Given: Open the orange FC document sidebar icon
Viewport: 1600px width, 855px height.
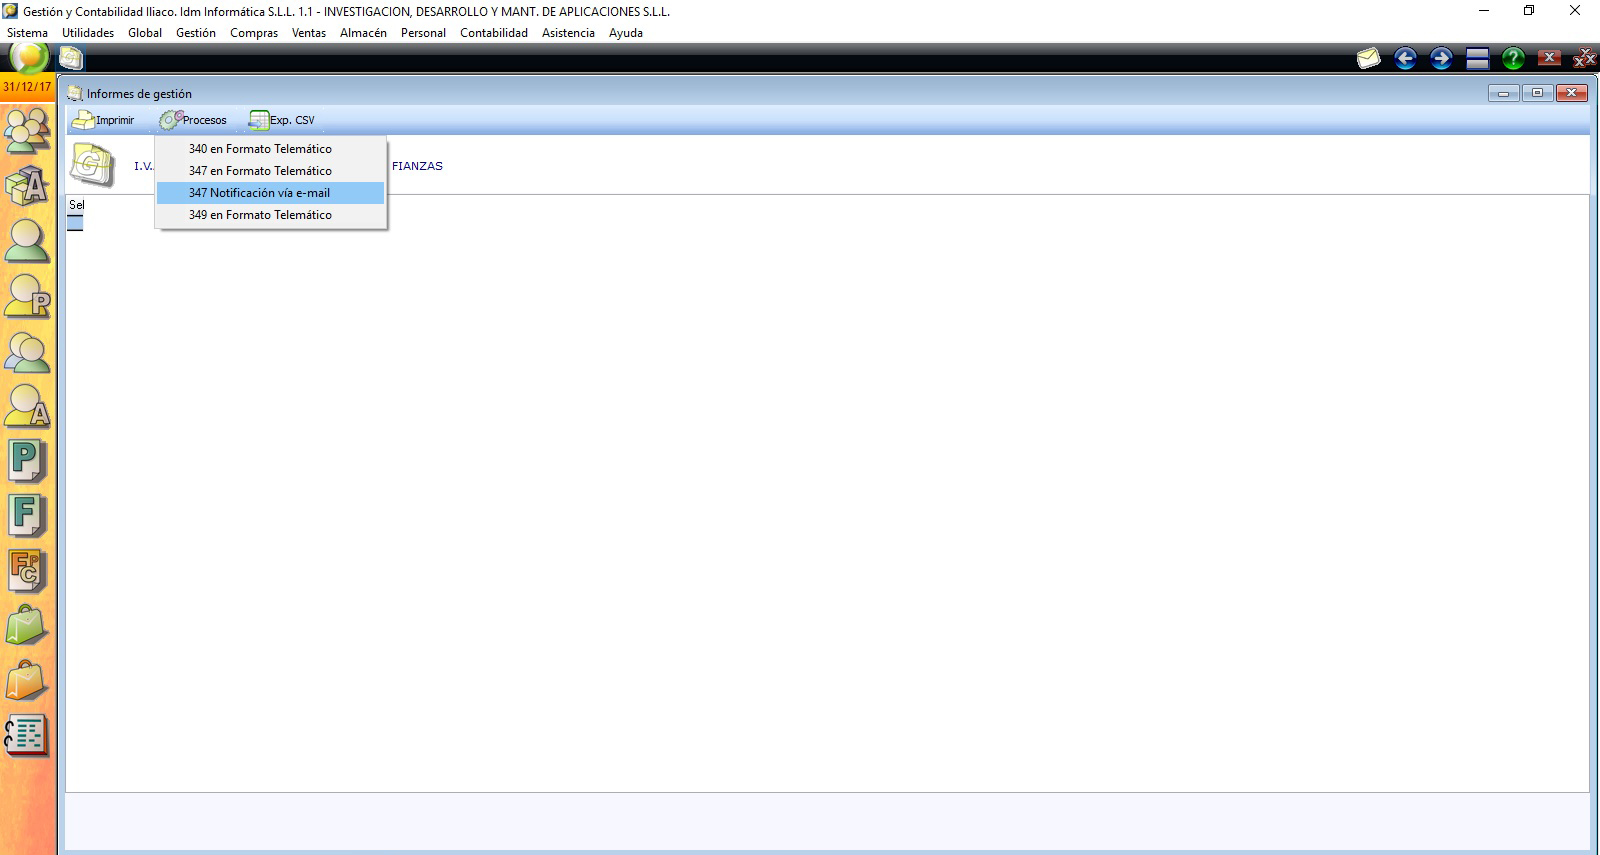Looking at the screenshot, I should pos(27,572).
